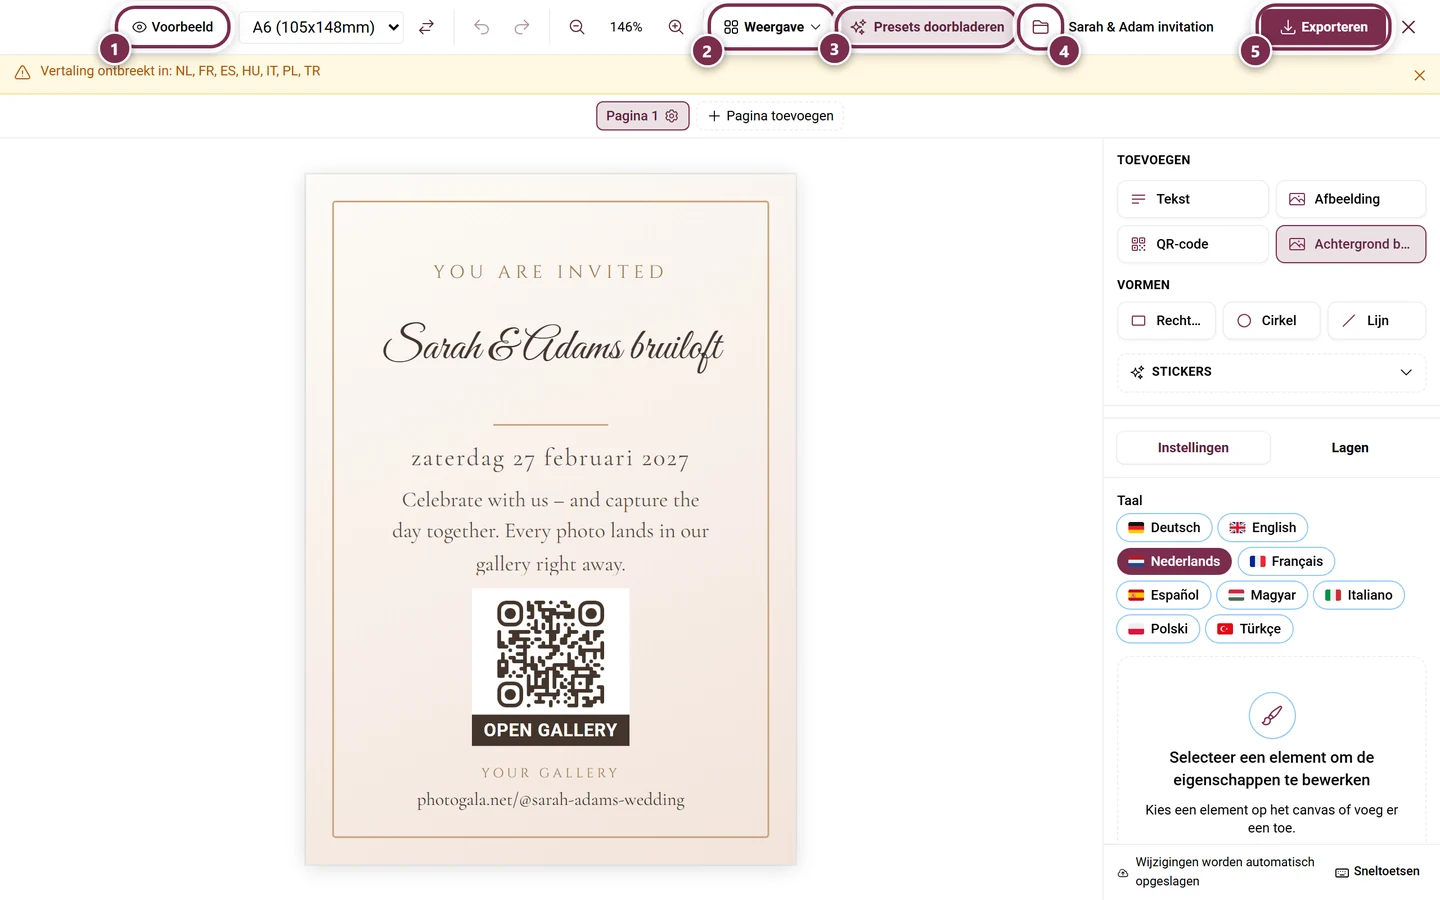Click the Exporteren button
Screen dimensions: 1440x900
(1324, 27)
